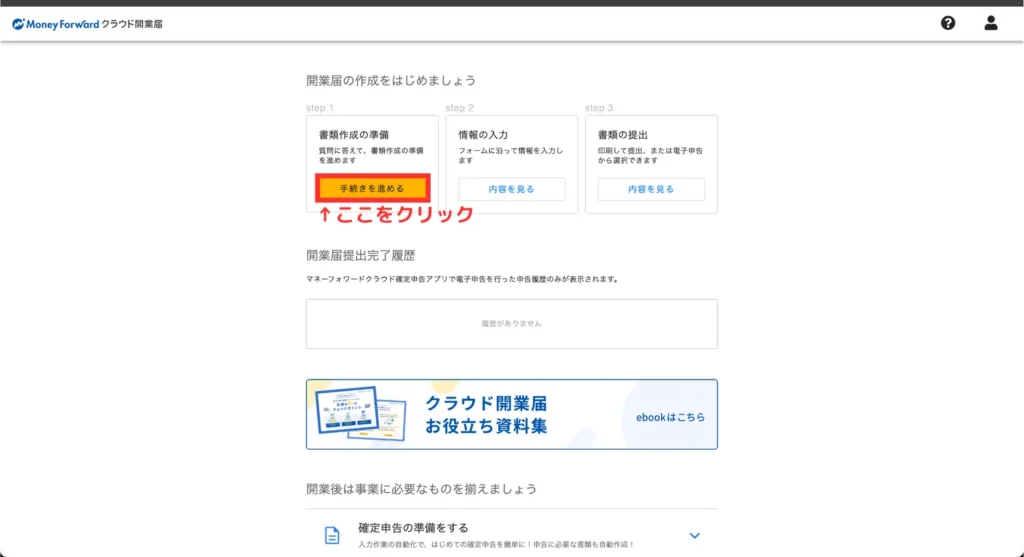The width and height of the screenshot is (1024, 557).
Task: Click the description text under 確定申告の準備をする
Action: [496, 544]
